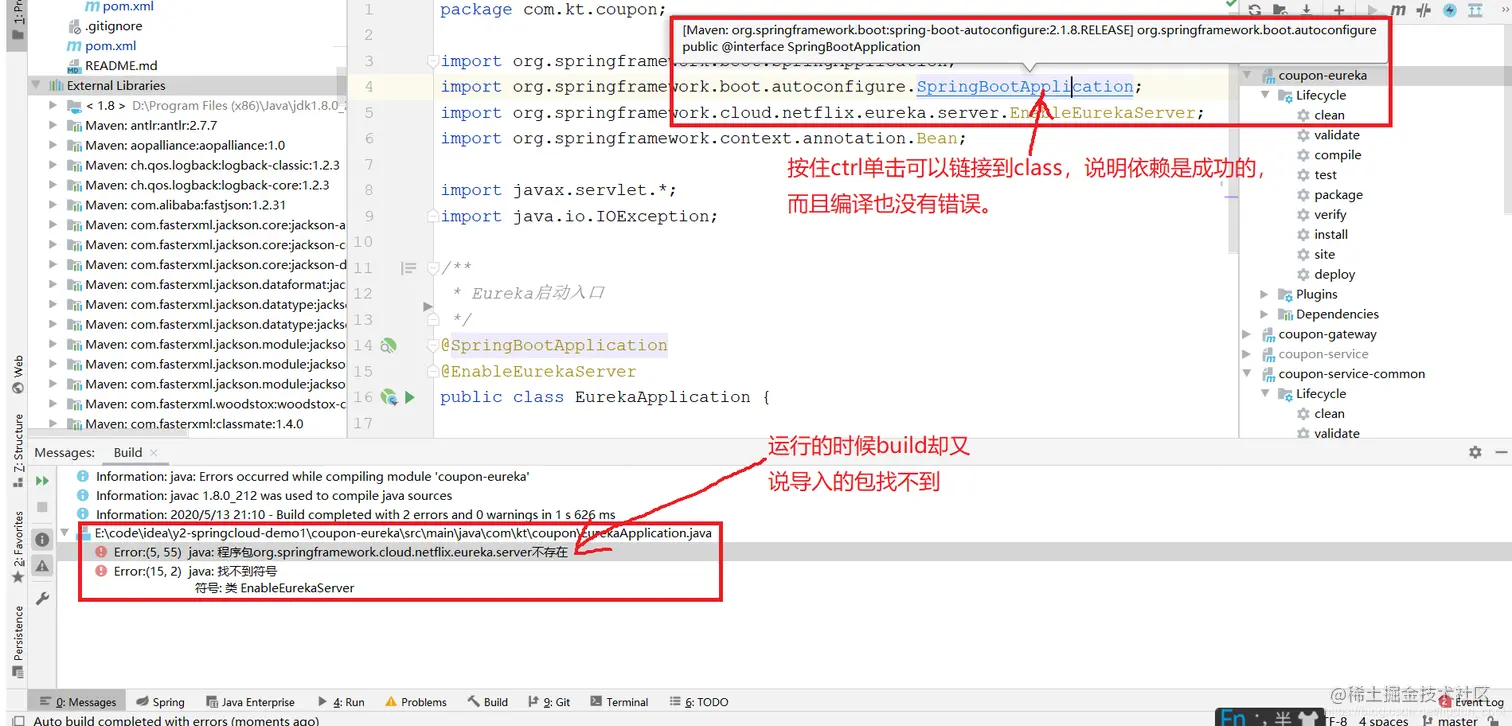Image resolution: width=1512 pixels, height=726 pixels.
Task: Click the Spring bean gutter icon on line 16
Action: (x=388, y=397)
